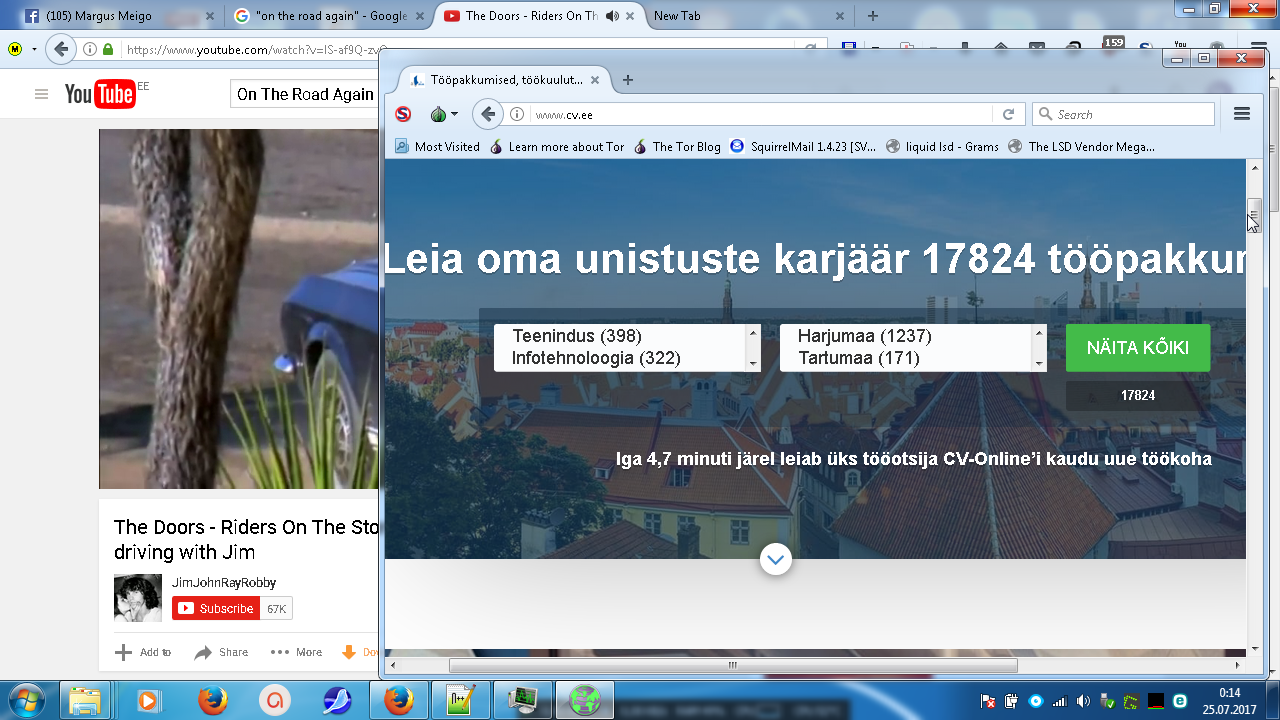Click the horizontal scrollbar of the cv.ee page
Screen dimensions: 1280x720
pos(733,665)
